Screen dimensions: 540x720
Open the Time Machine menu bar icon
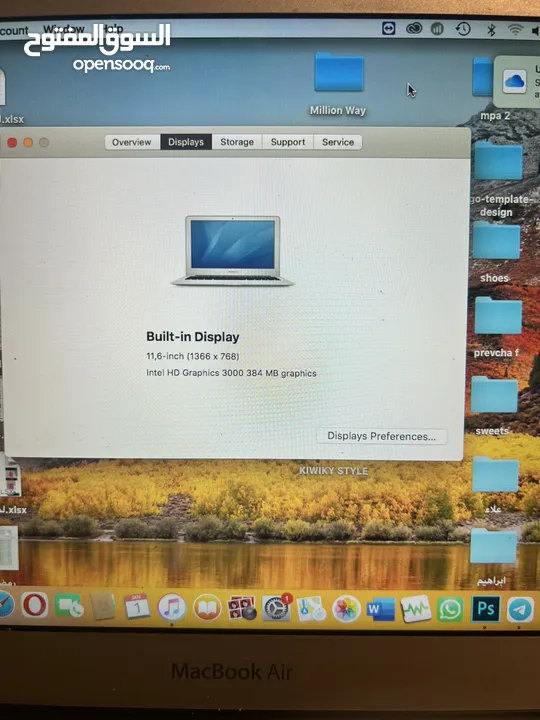click(463, 29)
